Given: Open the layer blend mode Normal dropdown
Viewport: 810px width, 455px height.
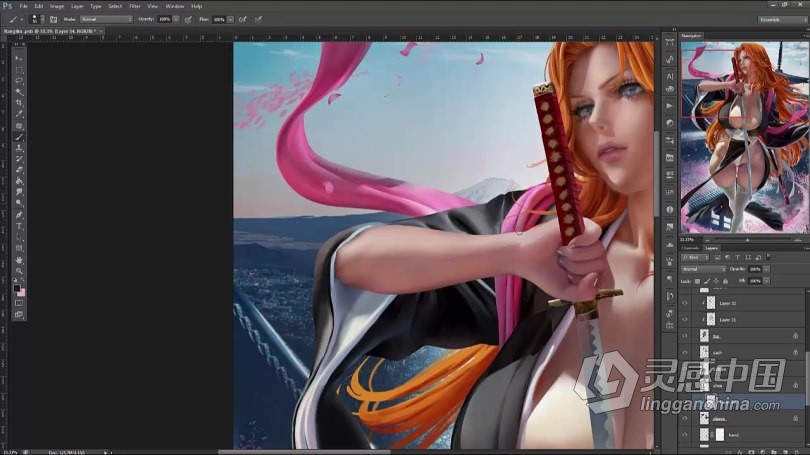Looking at the screenshot, I should 703,269.
